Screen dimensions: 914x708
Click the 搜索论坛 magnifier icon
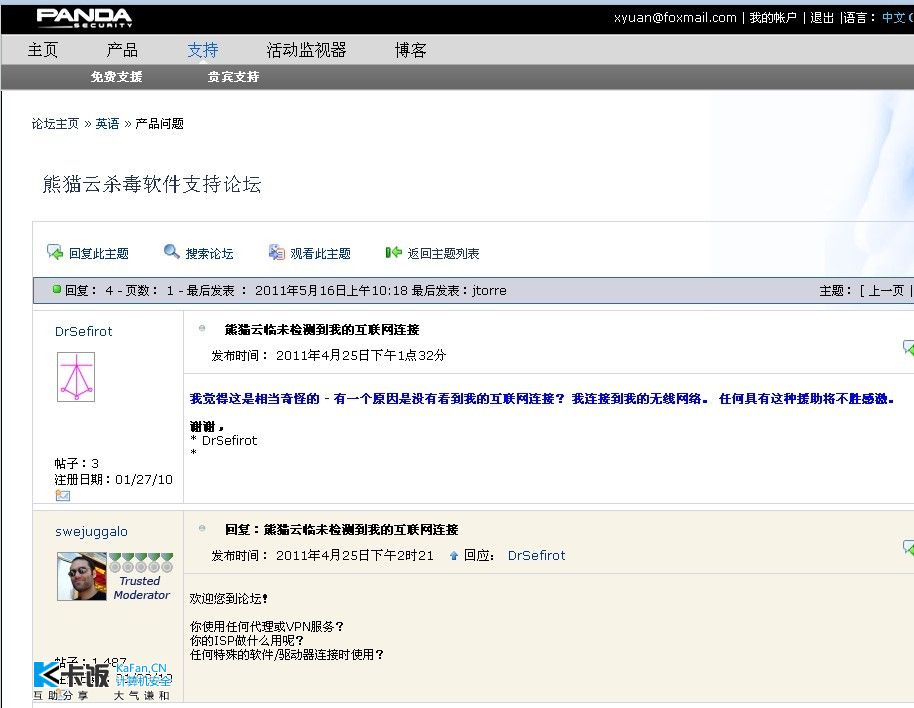(x=171, y=251)
